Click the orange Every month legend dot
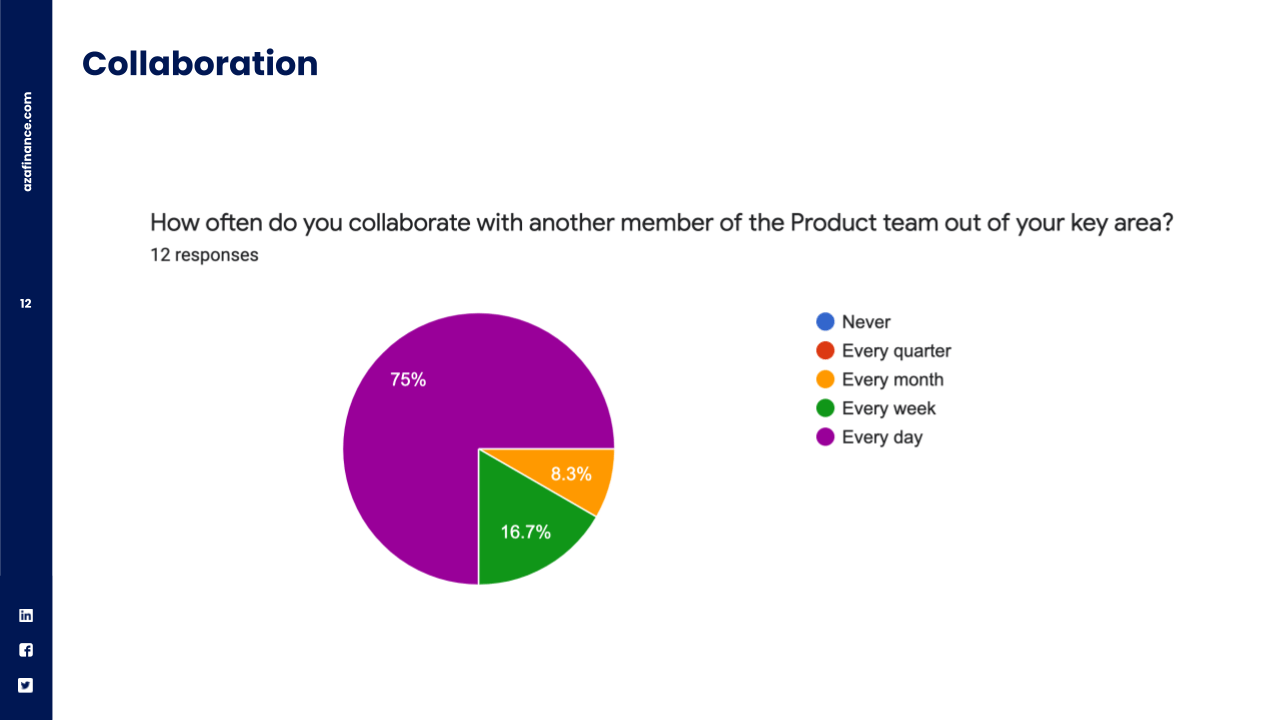 tap(826, 380)
